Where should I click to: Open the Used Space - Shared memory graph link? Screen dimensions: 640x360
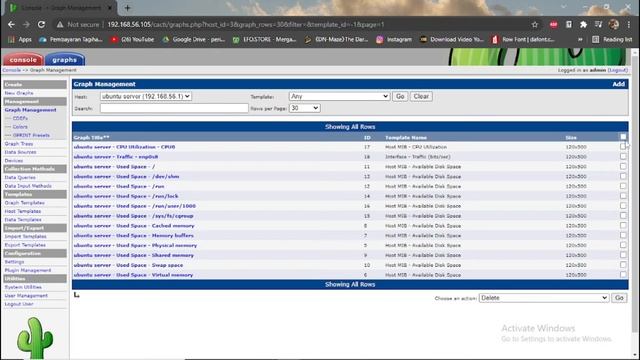click(133, 256)
